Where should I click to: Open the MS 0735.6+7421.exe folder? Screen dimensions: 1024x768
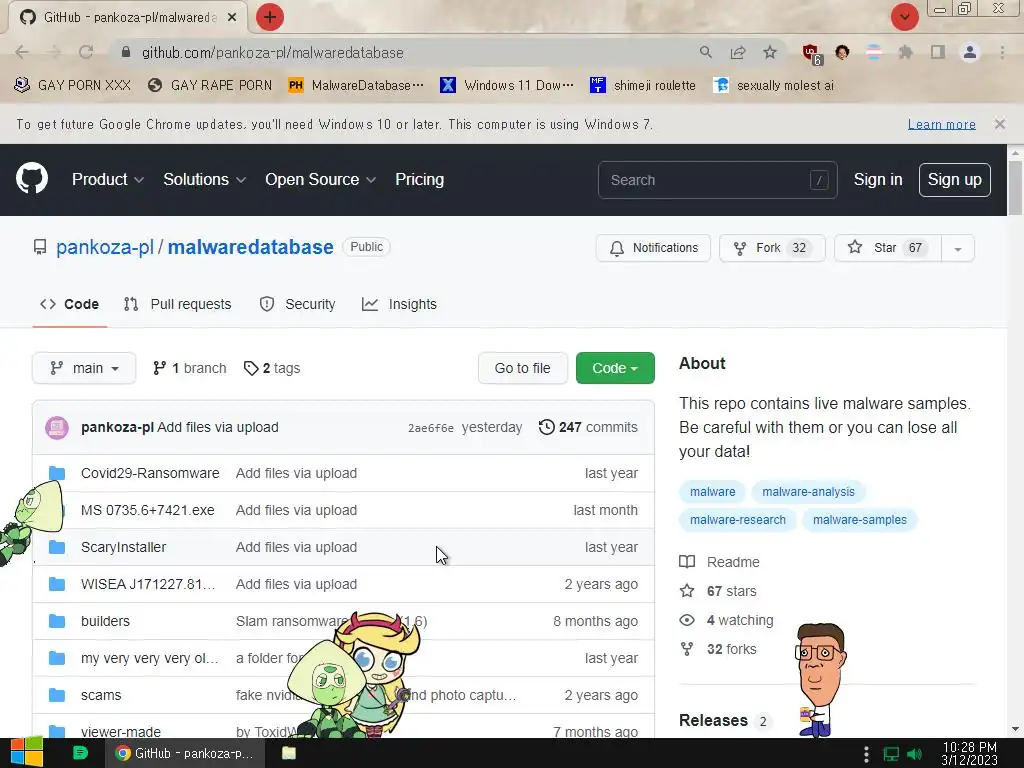coord(148,510)
